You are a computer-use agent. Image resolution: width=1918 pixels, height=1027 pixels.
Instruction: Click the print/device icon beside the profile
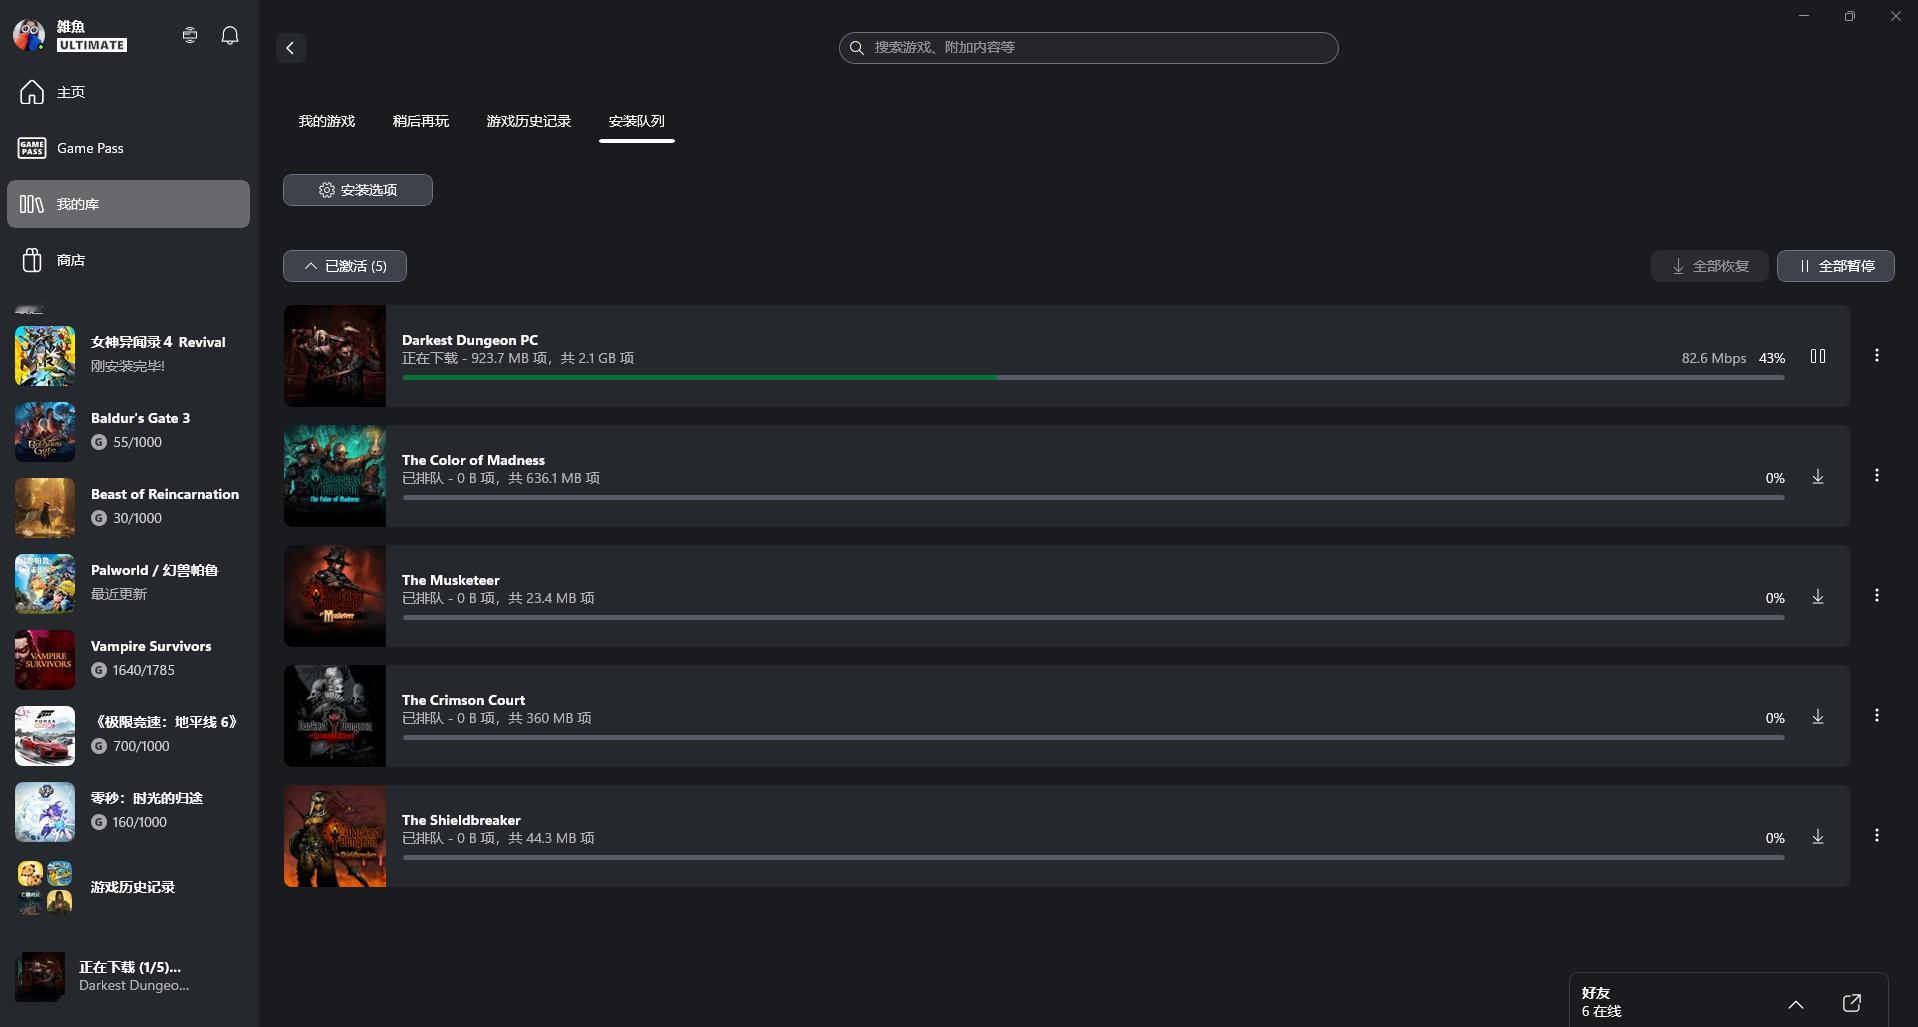click(x=190, y=35)
